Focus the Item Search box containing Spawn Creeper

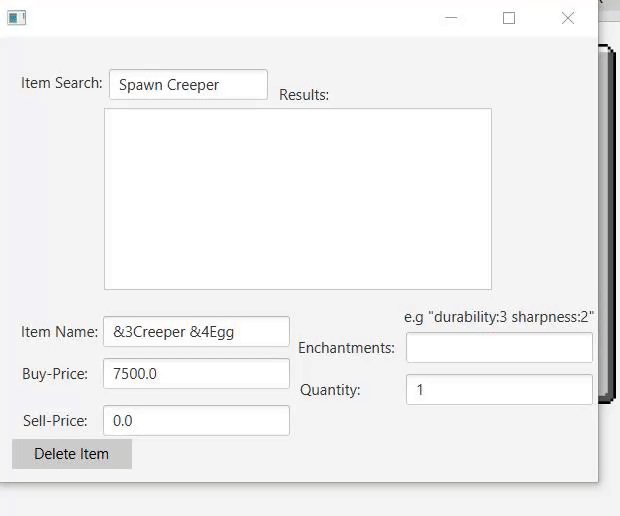(x=188, y=85)
